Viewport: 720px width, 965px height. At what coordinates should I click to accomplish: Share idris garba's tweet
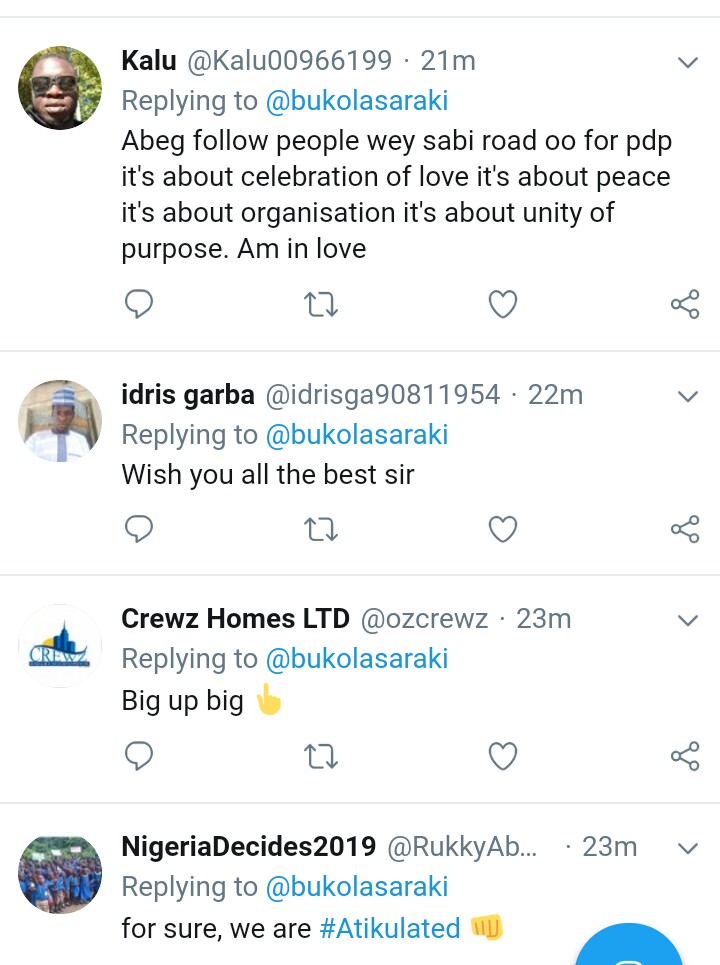pyautogui.click(x=685, y=528)
